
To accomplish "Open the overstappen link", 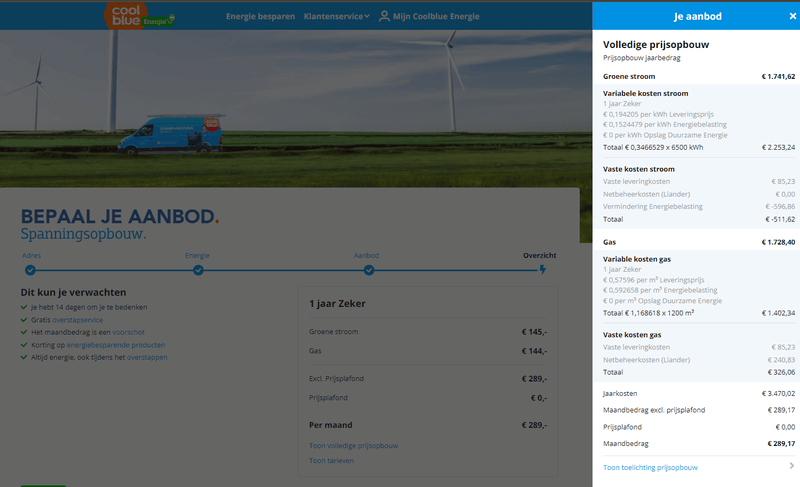I will point(147,357).
